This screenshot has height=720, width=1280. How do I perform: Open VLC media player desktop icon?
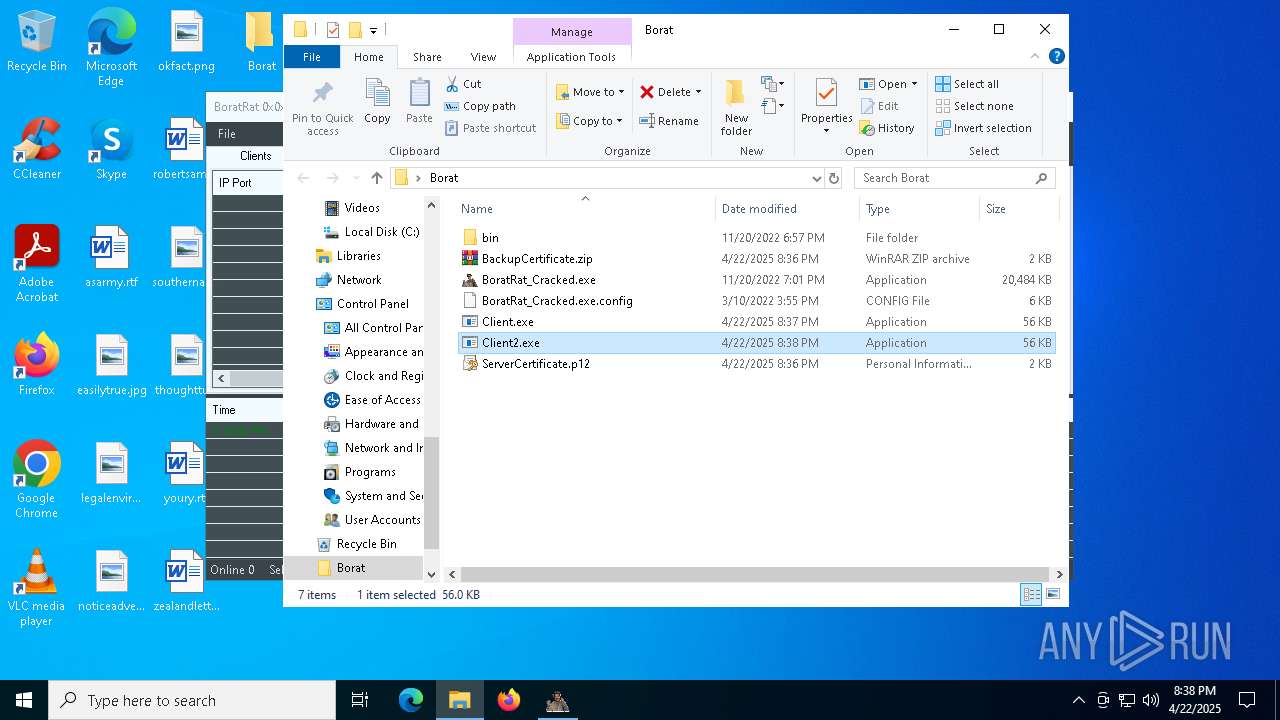click(x=37, y=588)
